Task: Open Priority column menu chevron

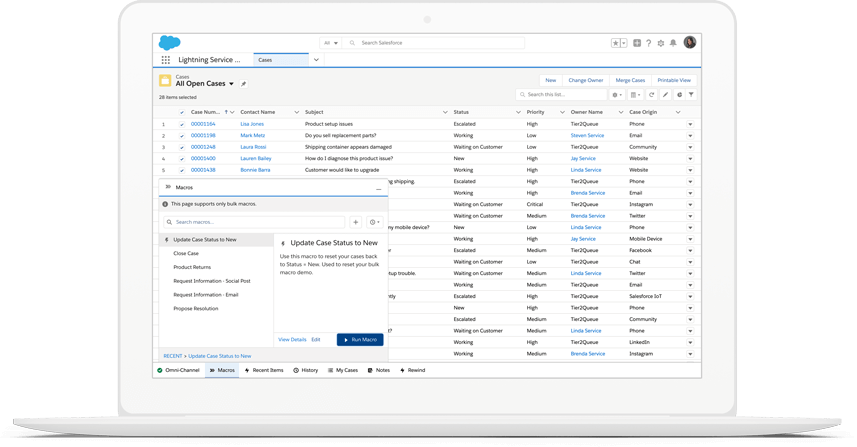Action: click(562, 113)
